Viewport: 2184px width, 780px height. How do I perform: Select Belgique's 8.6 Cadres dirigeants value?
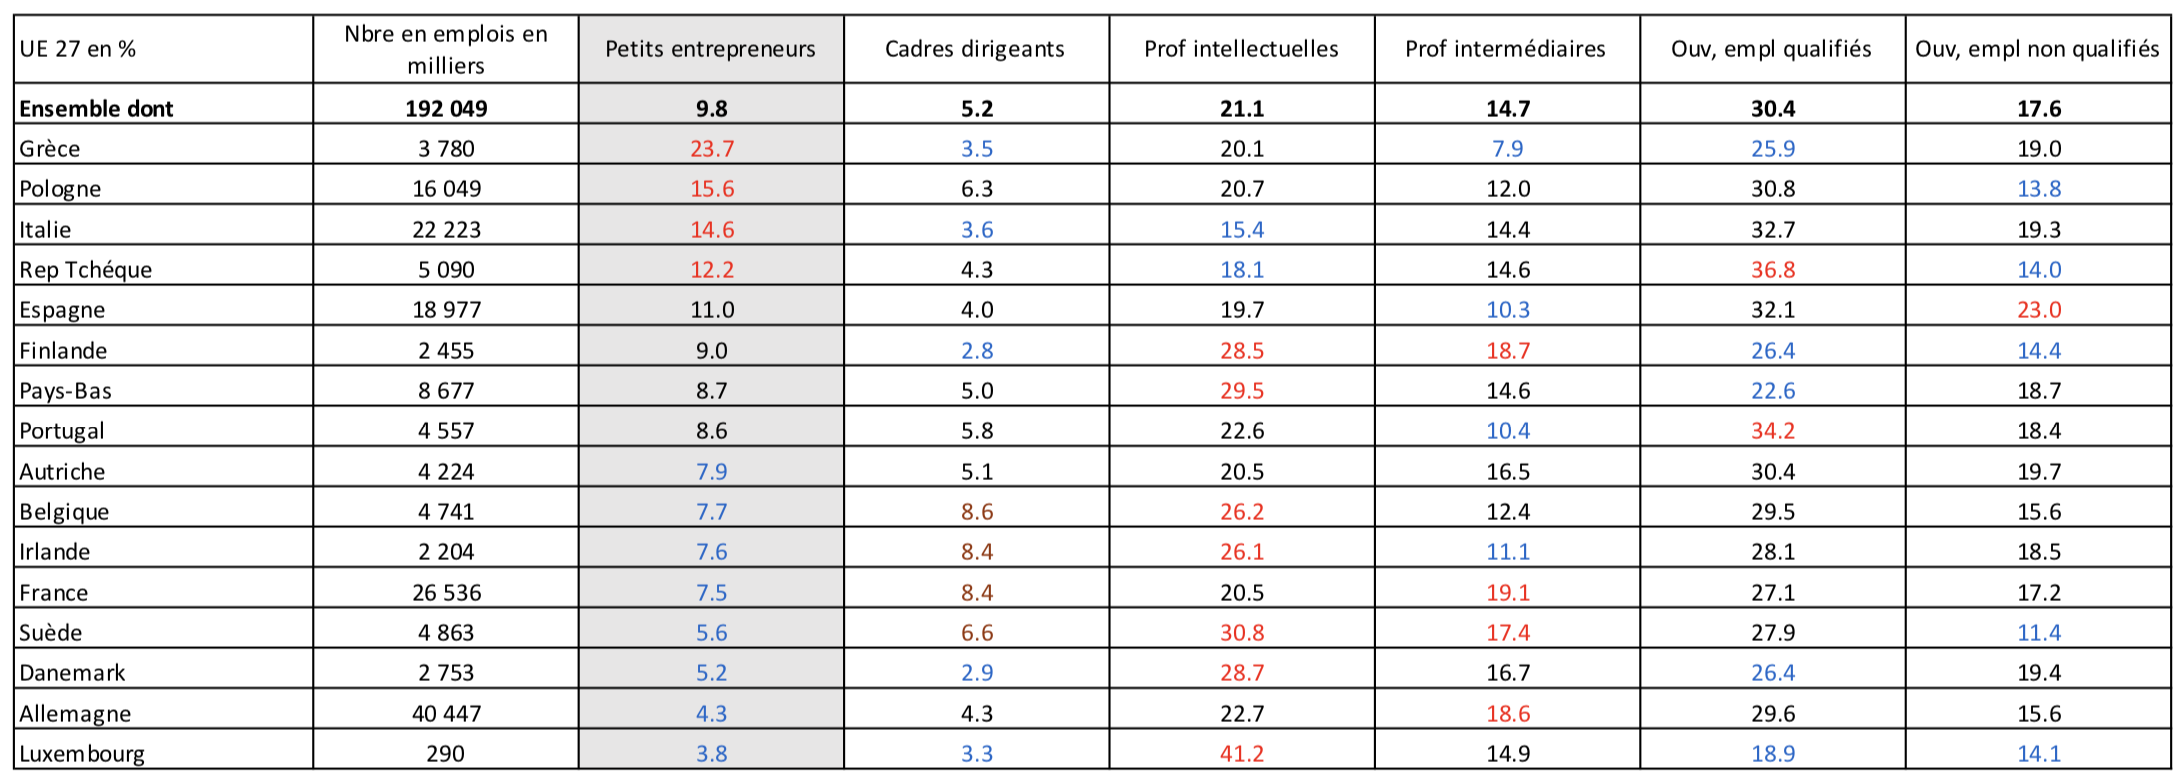coord(977,512)
